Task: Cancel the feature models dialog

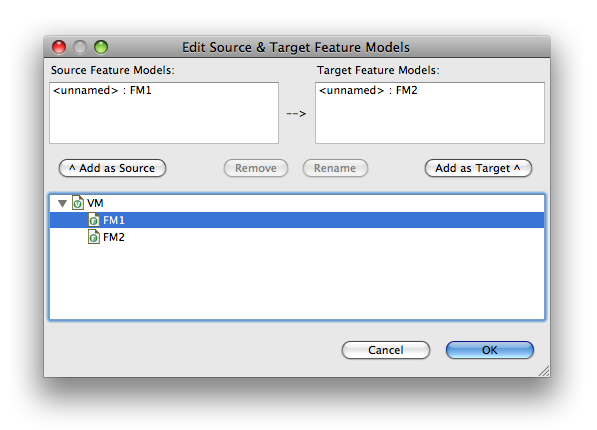Action: [x=386, y=350]
